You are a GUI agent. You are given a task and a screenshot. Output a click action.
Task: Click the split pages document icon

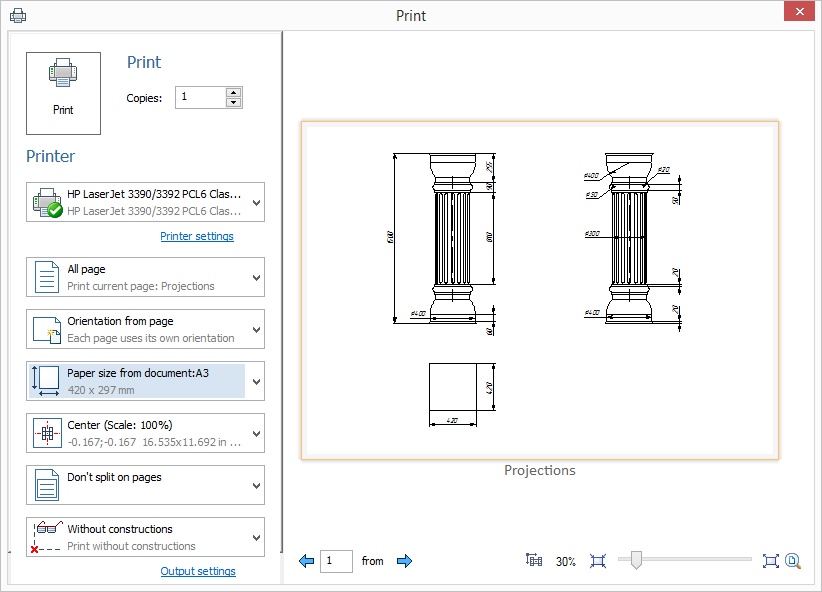coord(47,485)
